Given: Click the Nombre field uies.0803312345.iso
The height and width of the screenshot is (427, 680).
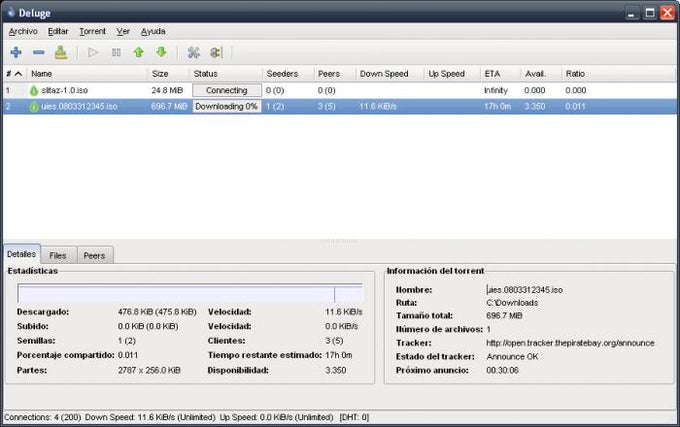Looking at the screenshot, I should pos(525,290).
